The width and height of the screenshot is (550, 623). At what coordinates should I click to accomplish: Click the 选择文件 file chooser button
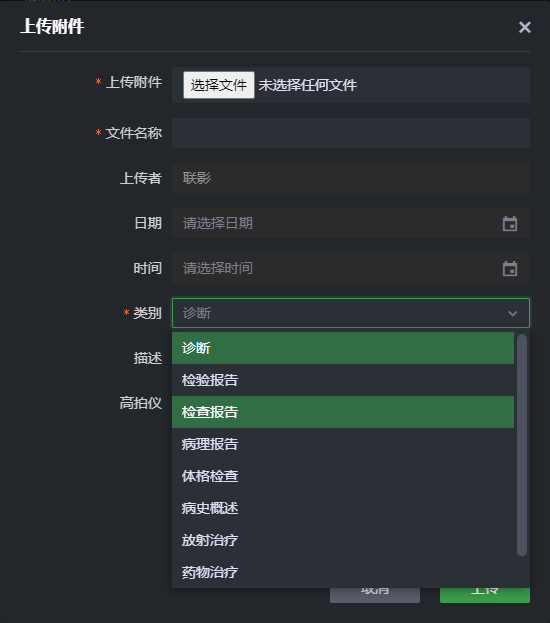coord(219,85)
